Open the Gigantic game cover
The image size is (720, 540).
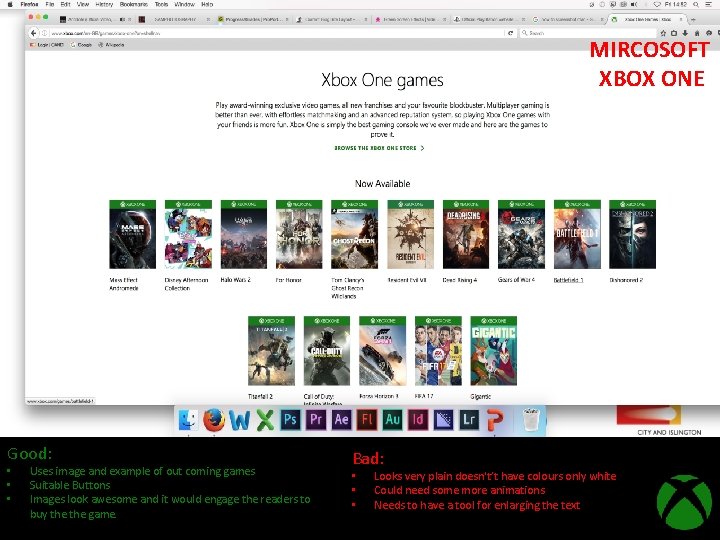click(494, 351)
